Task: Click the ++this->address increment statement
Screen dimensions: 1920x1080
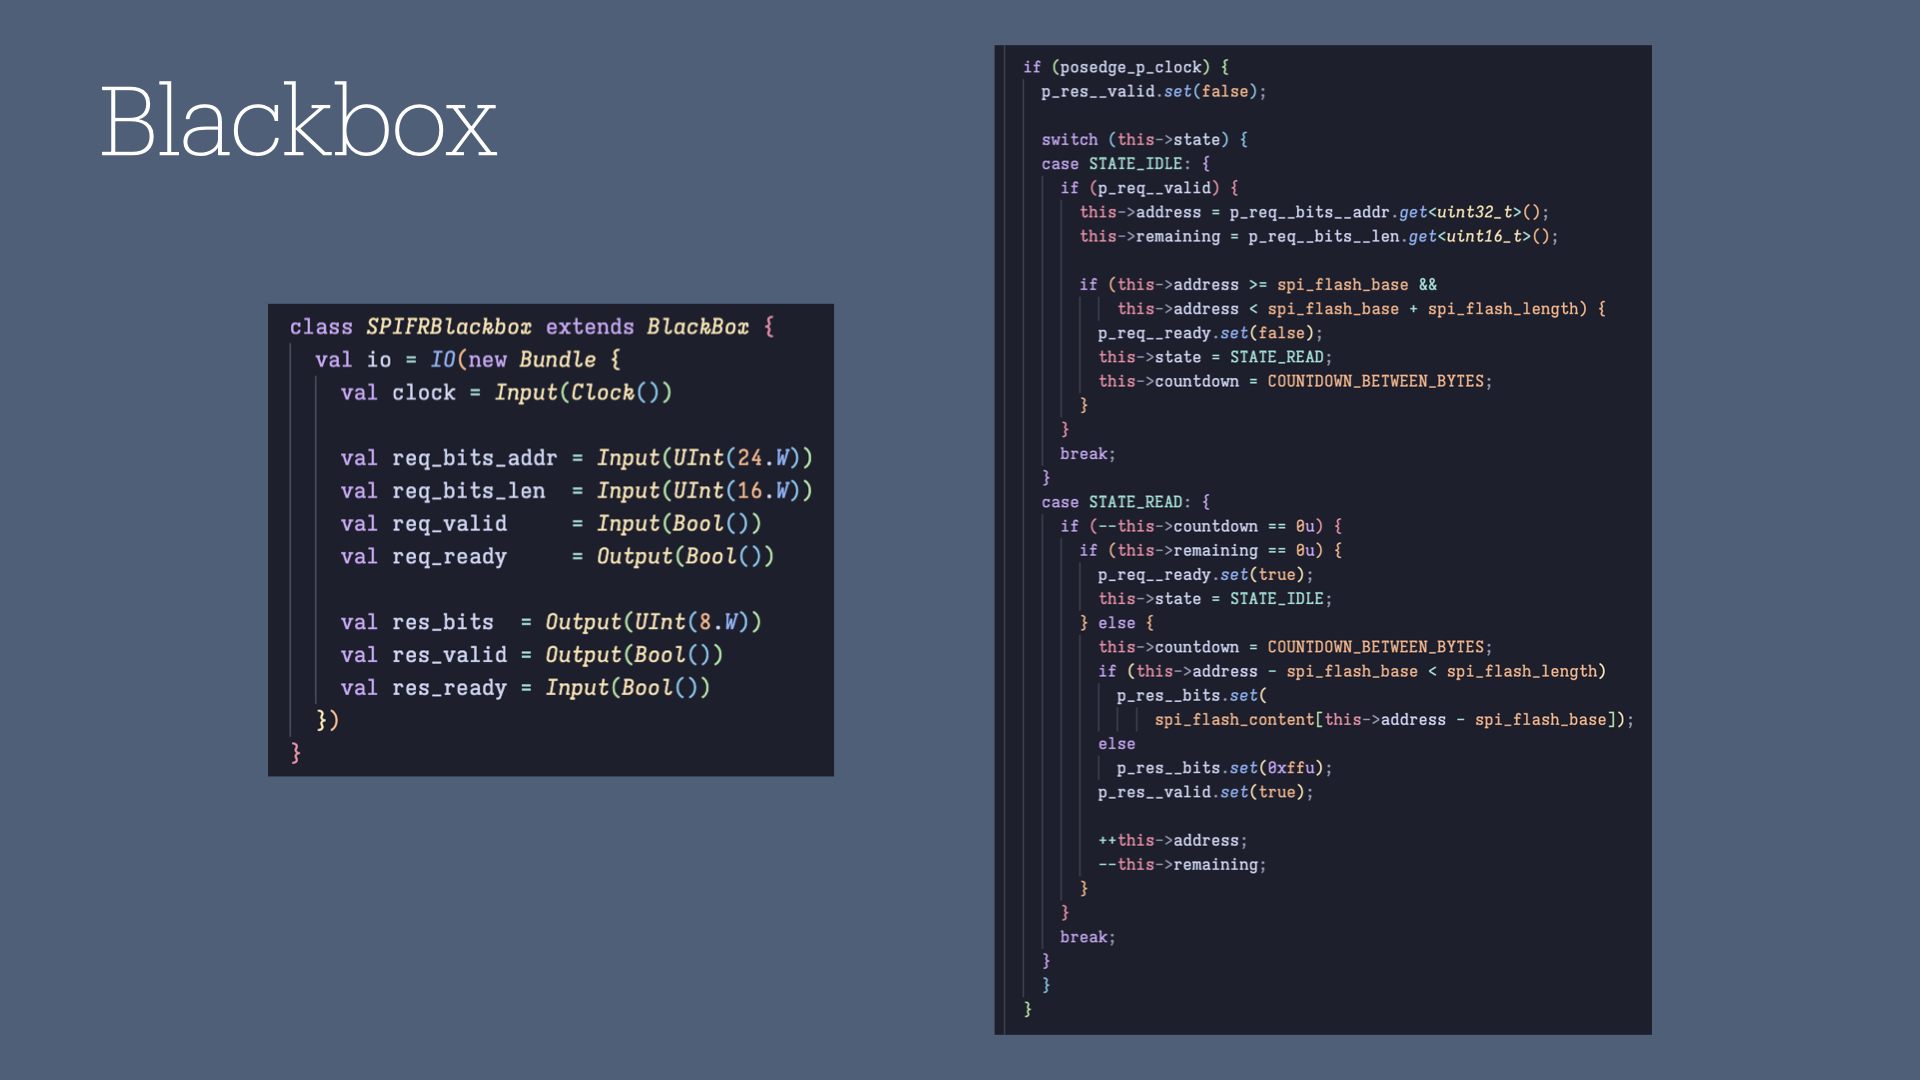Action: click(x=1172, y=839)
